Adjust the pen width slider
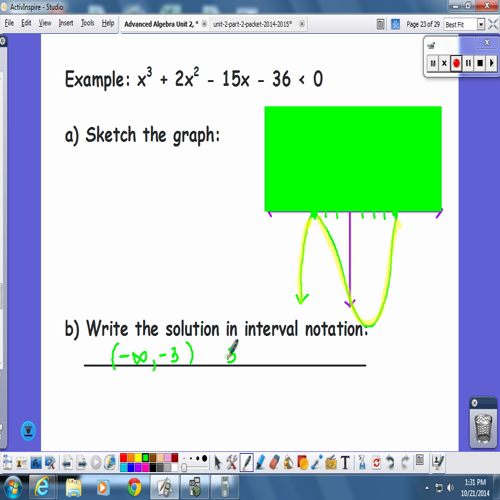500x500 pixels. [184, 468]
